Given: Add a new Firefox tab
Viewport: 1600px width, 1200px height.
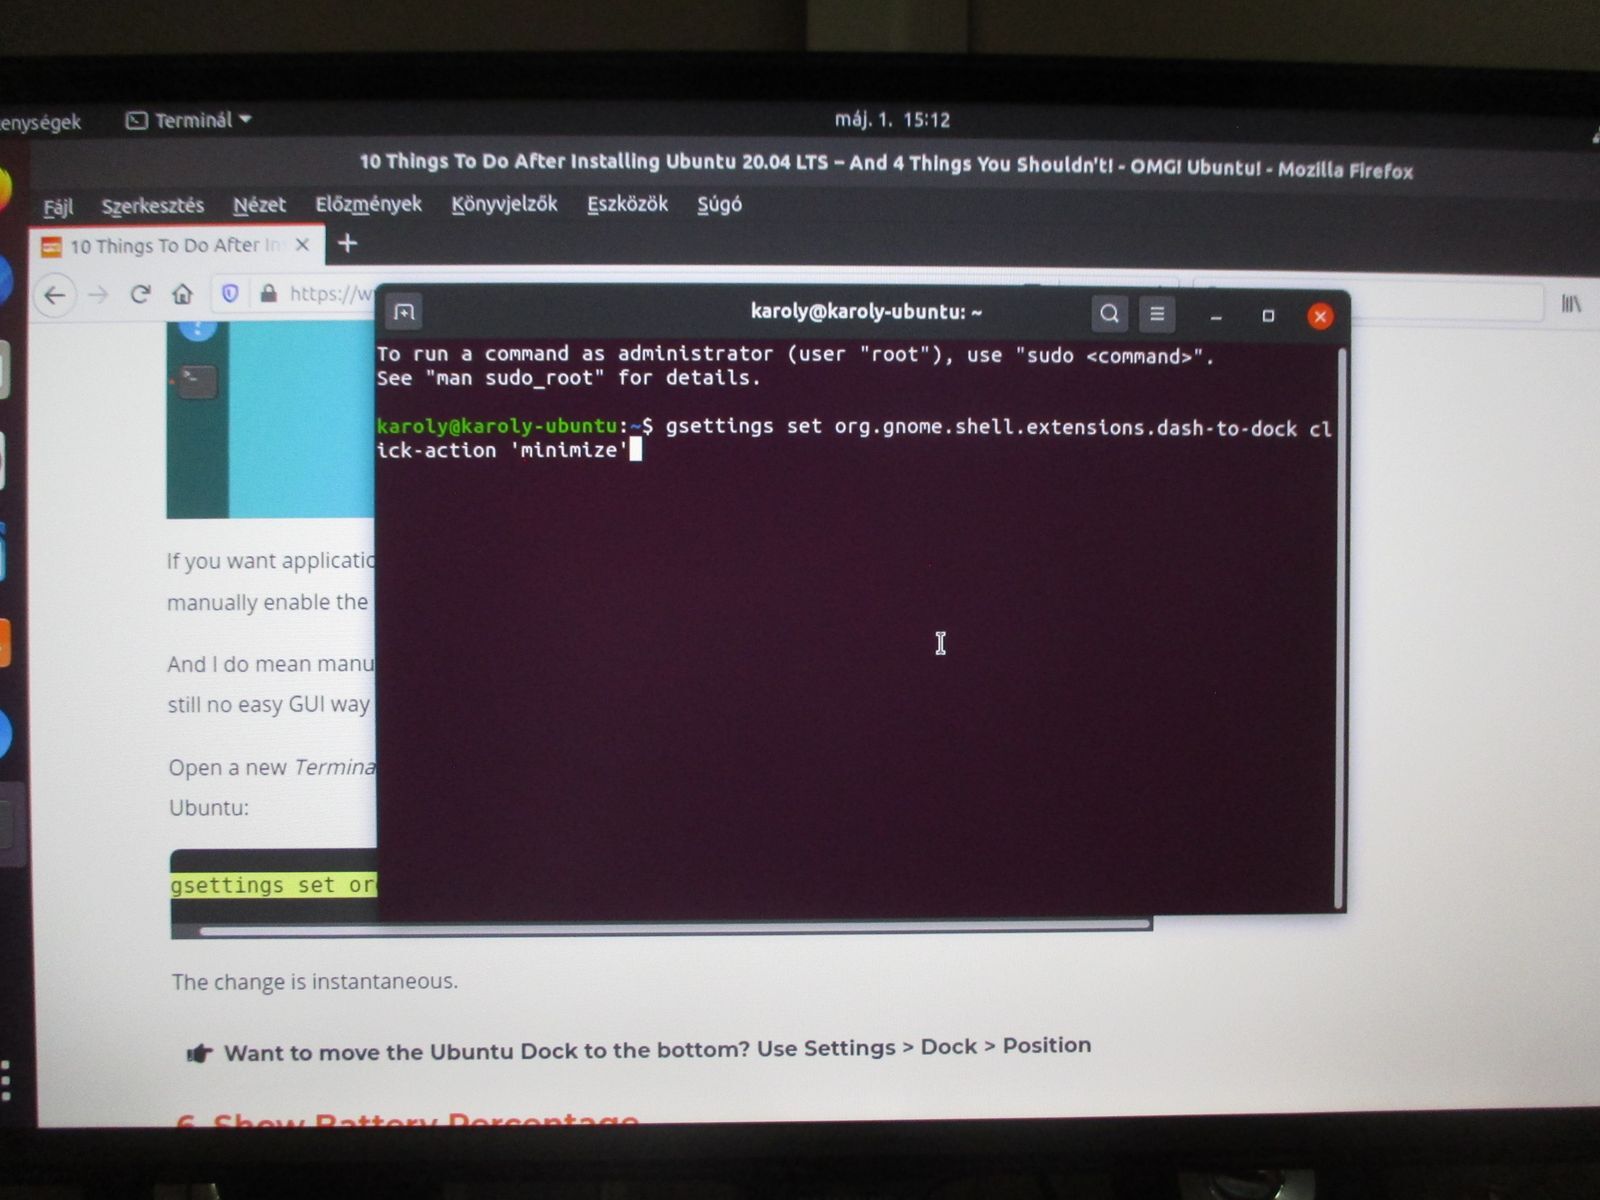Looking at the screenshot, I should click(347, 243).
